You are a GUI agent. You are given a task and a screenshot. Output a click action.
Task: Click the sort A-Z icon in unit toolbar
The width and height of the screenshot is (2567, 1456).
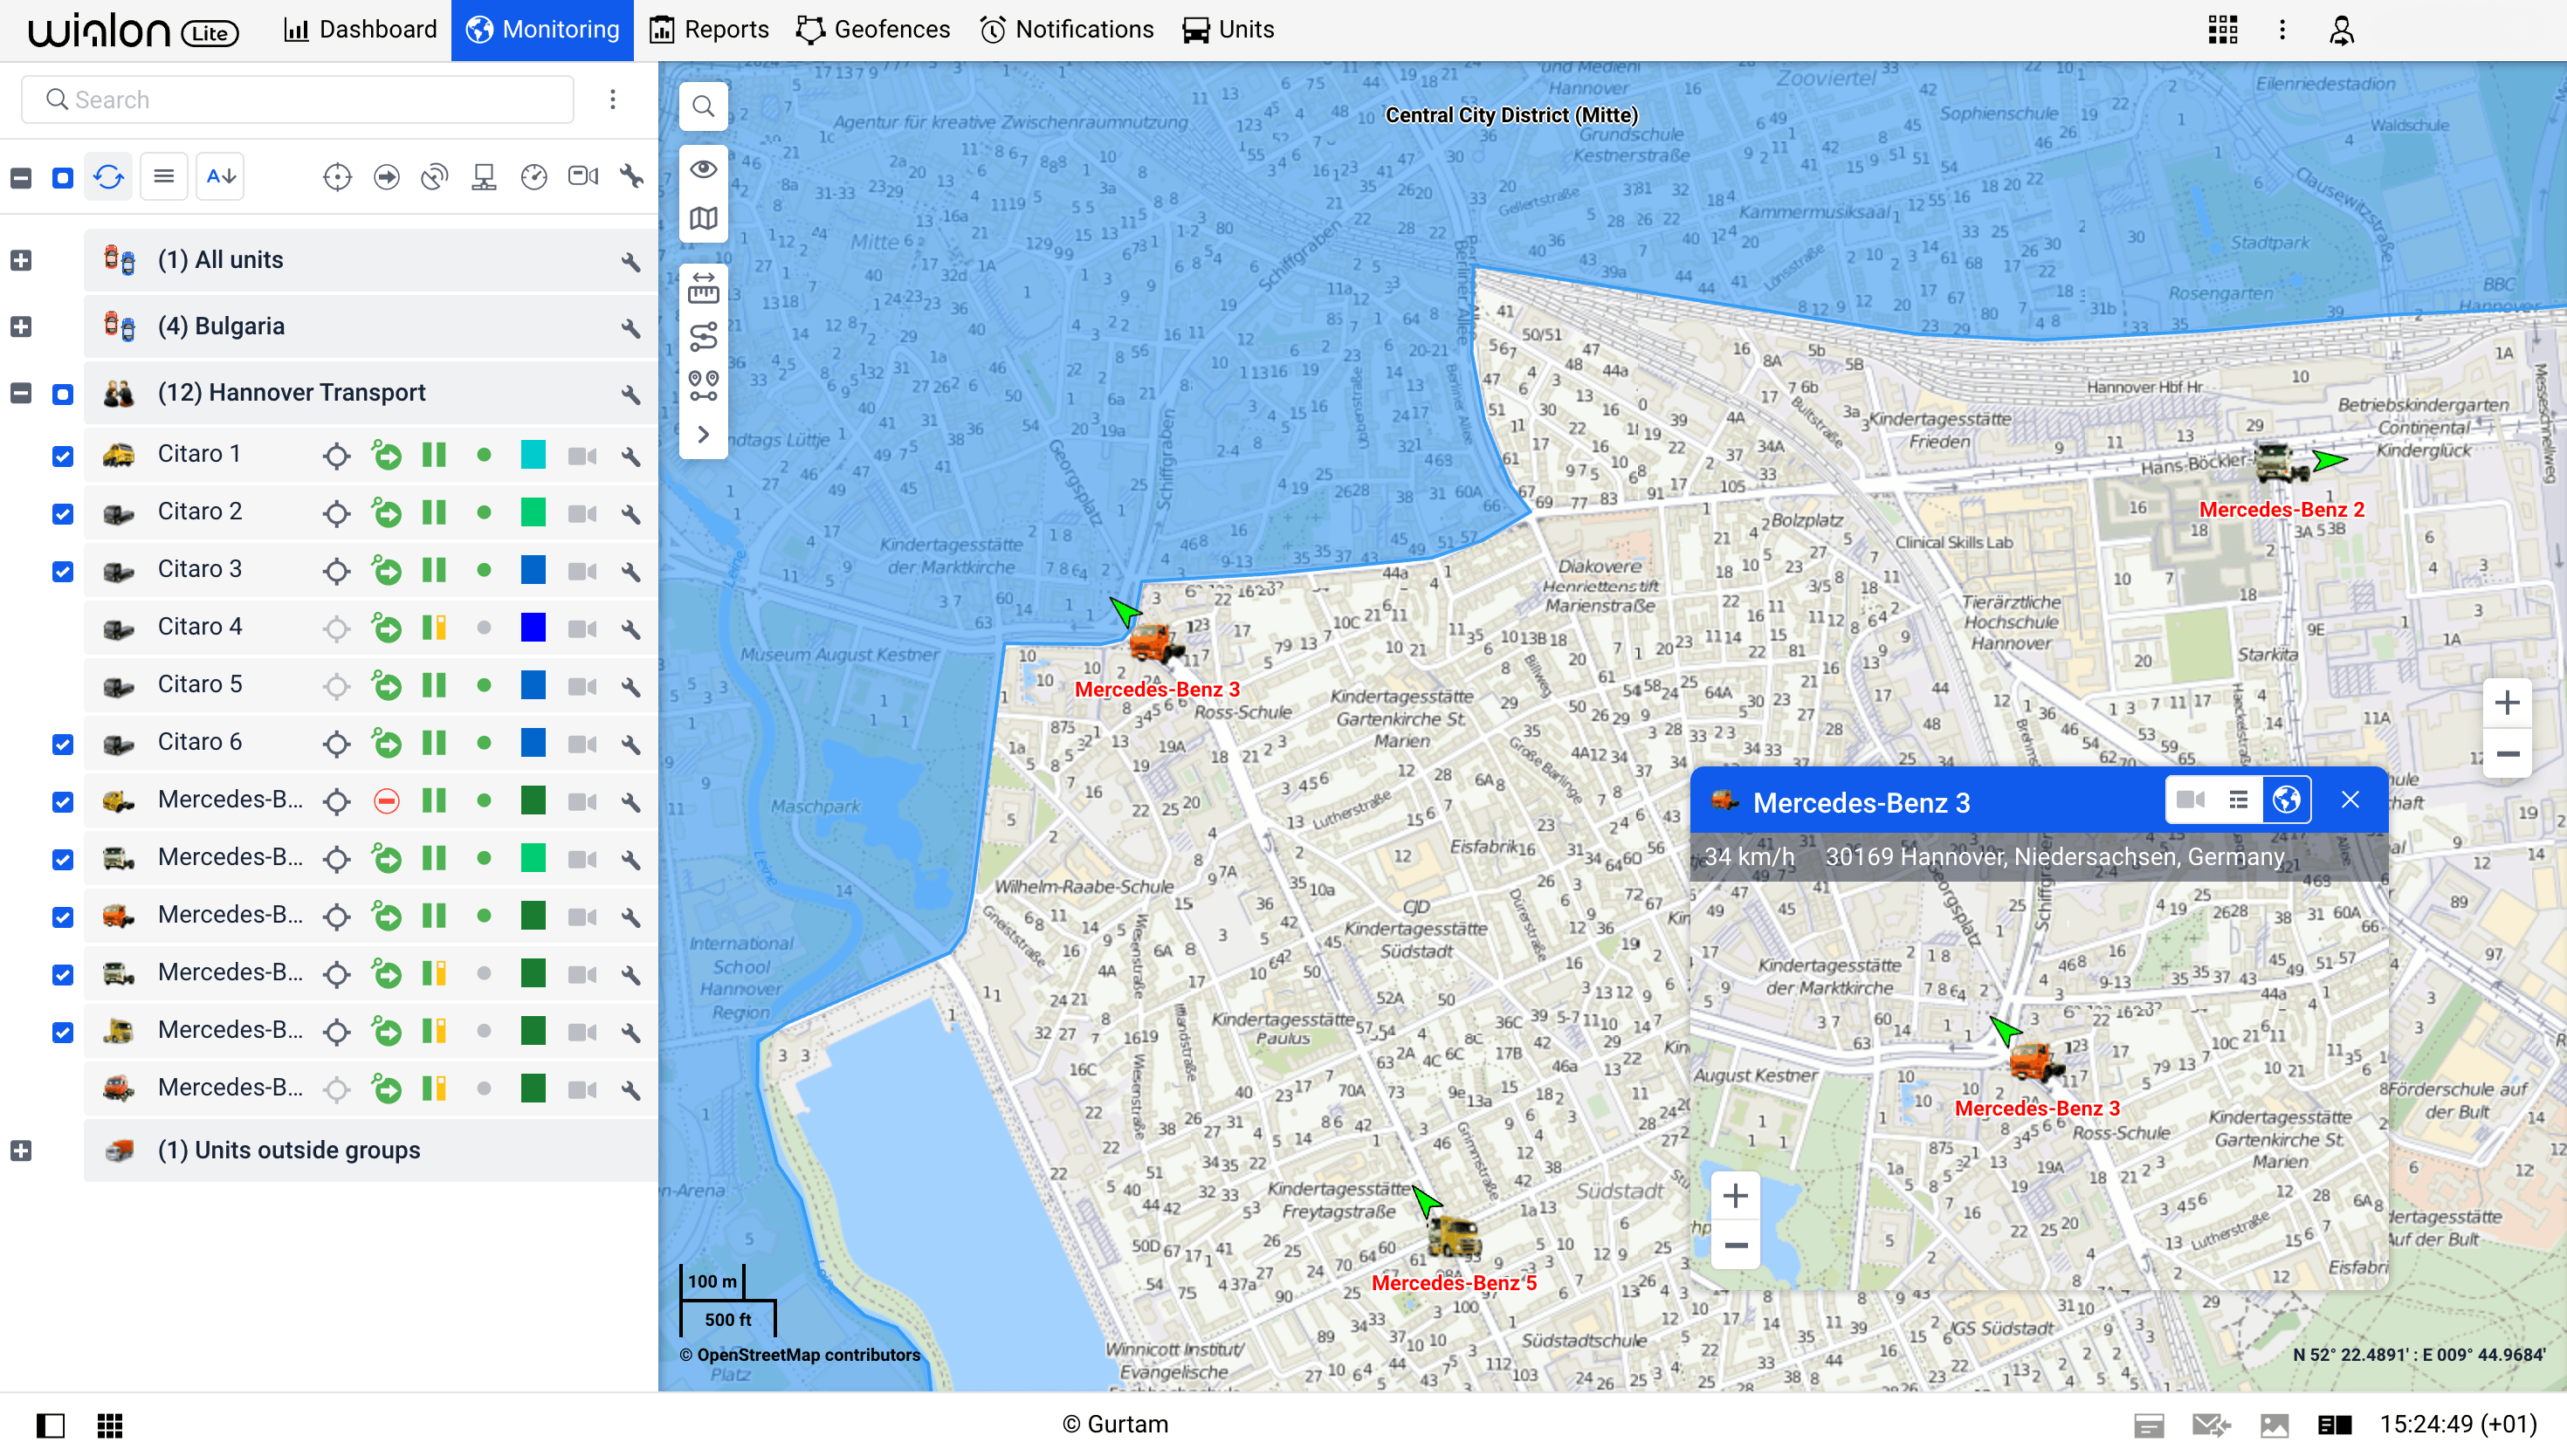point(220,177)
